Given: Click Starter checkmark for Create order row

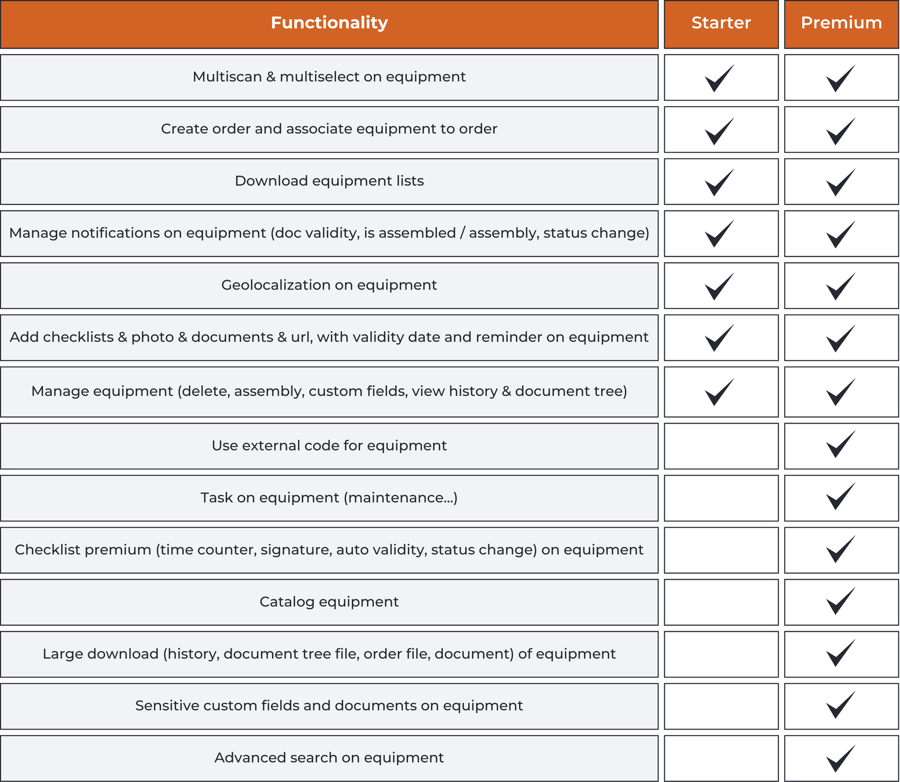Looking at the screenshot, I should 720,130.
